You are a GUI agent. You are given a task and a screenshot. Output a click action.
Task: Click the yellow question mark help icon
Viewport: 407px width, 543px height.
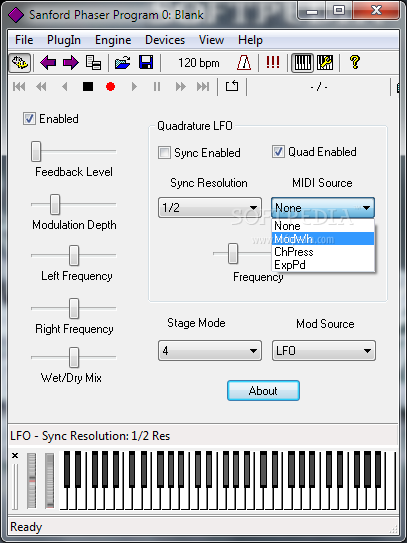tap(355, 62)
